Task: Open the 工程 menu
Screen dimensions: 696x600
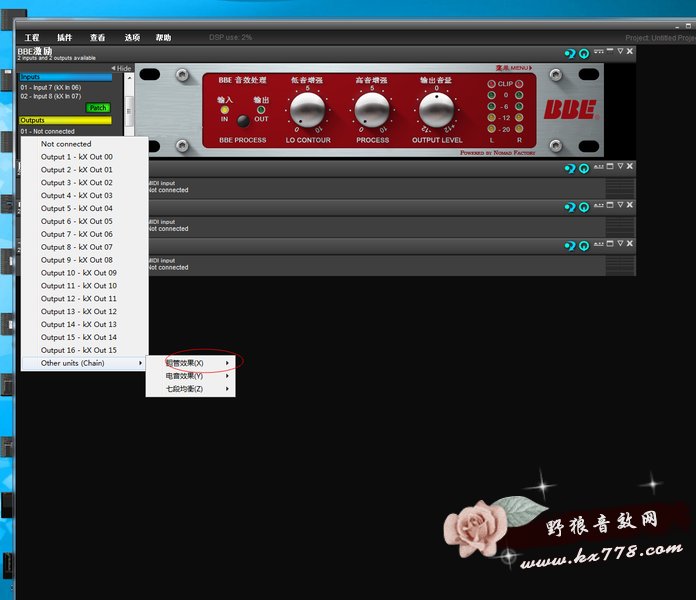Action: (32, 38)
